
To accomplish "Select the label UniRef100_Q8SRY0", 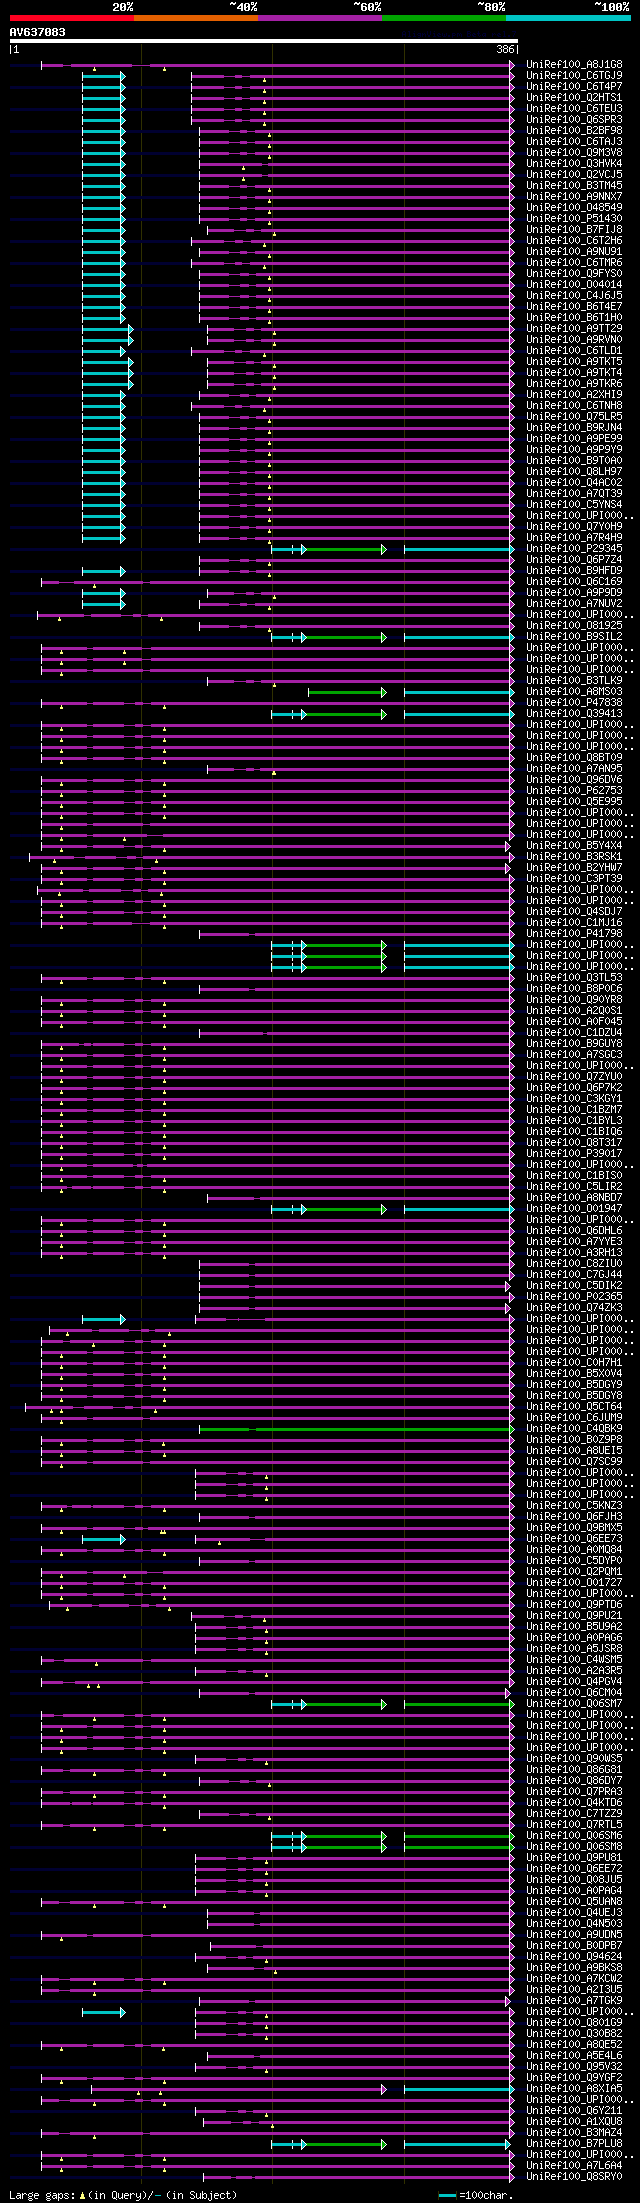I will point(574,2176).
